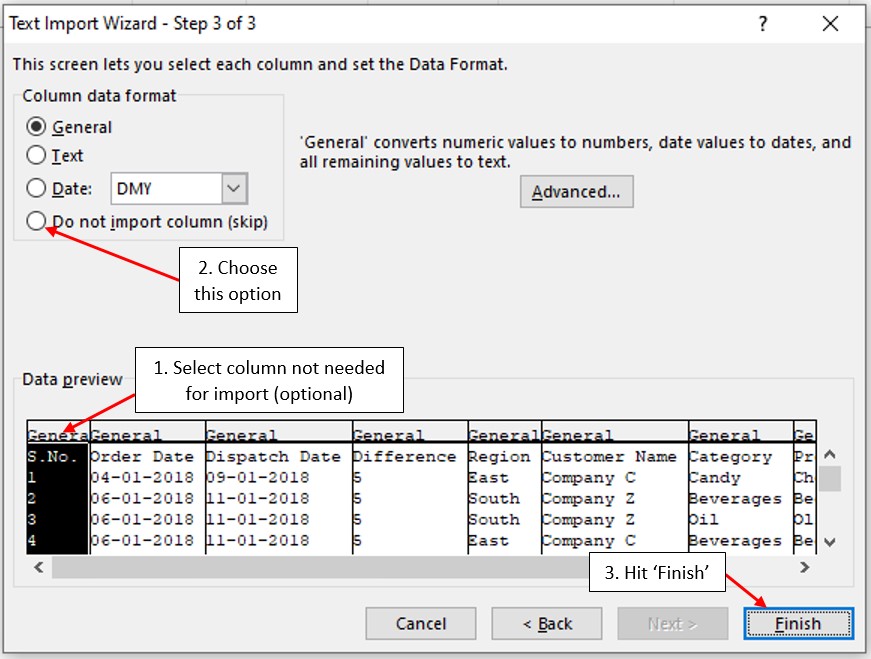Click the help question mark icon
This screenshot has width=871, height=659.
click(763, 24)
